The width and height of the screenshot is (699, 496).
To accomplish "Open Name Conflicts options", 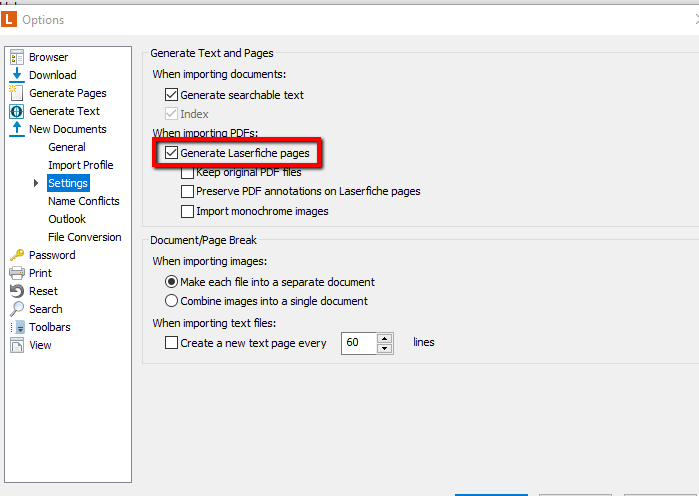I will pyautogui.click(x=84, y=201).
